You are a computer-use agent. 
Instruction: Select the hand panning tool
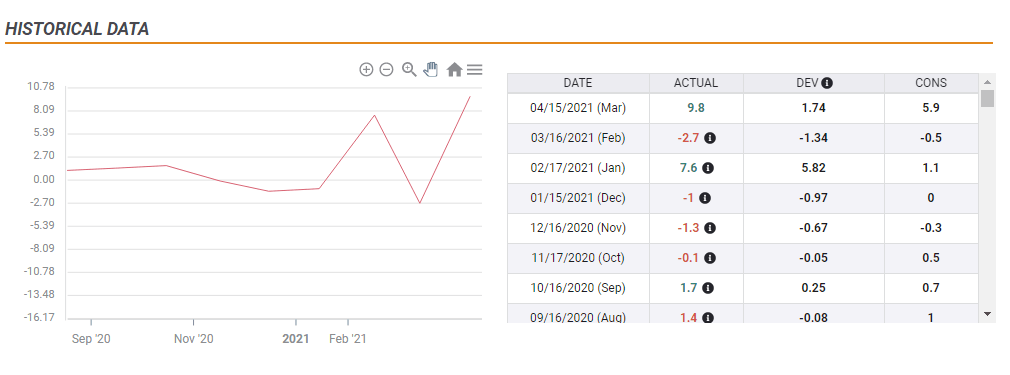(430, 69)
